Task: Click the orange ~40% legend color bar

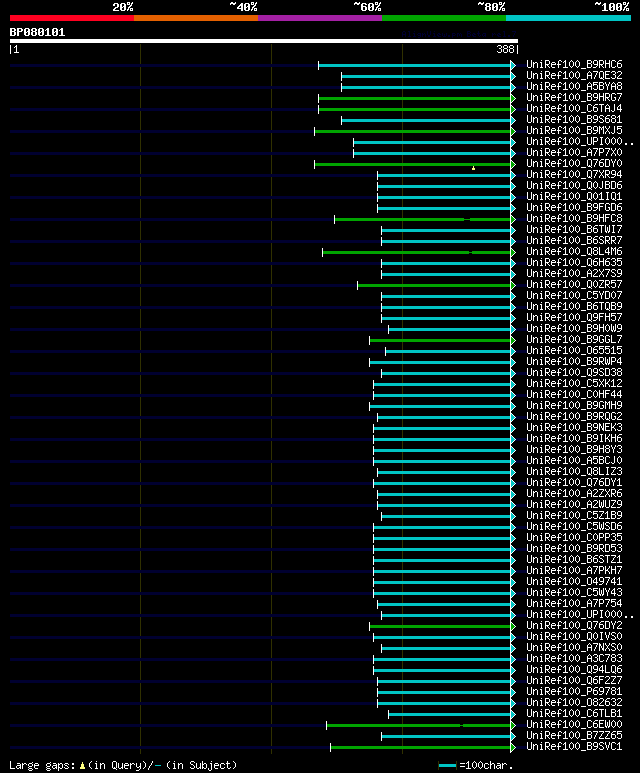Action: (x=196, y=18)
